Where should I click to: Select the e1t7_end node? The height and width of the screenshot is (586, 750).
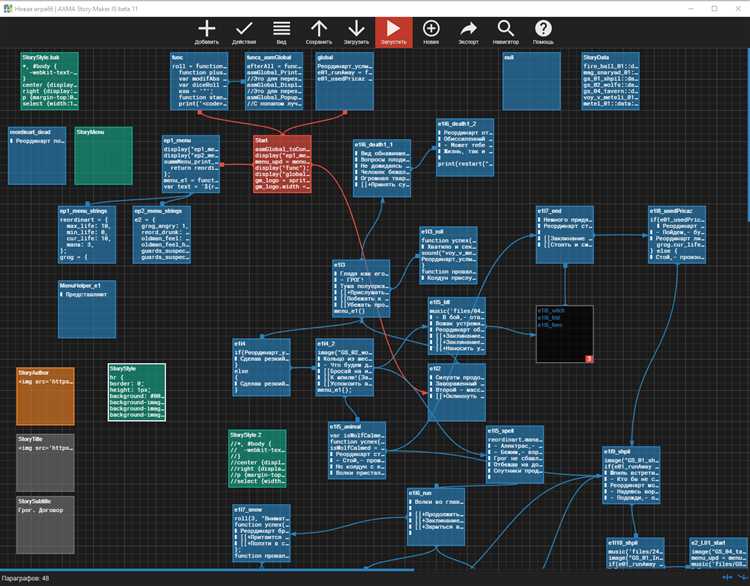pos(565,235)
